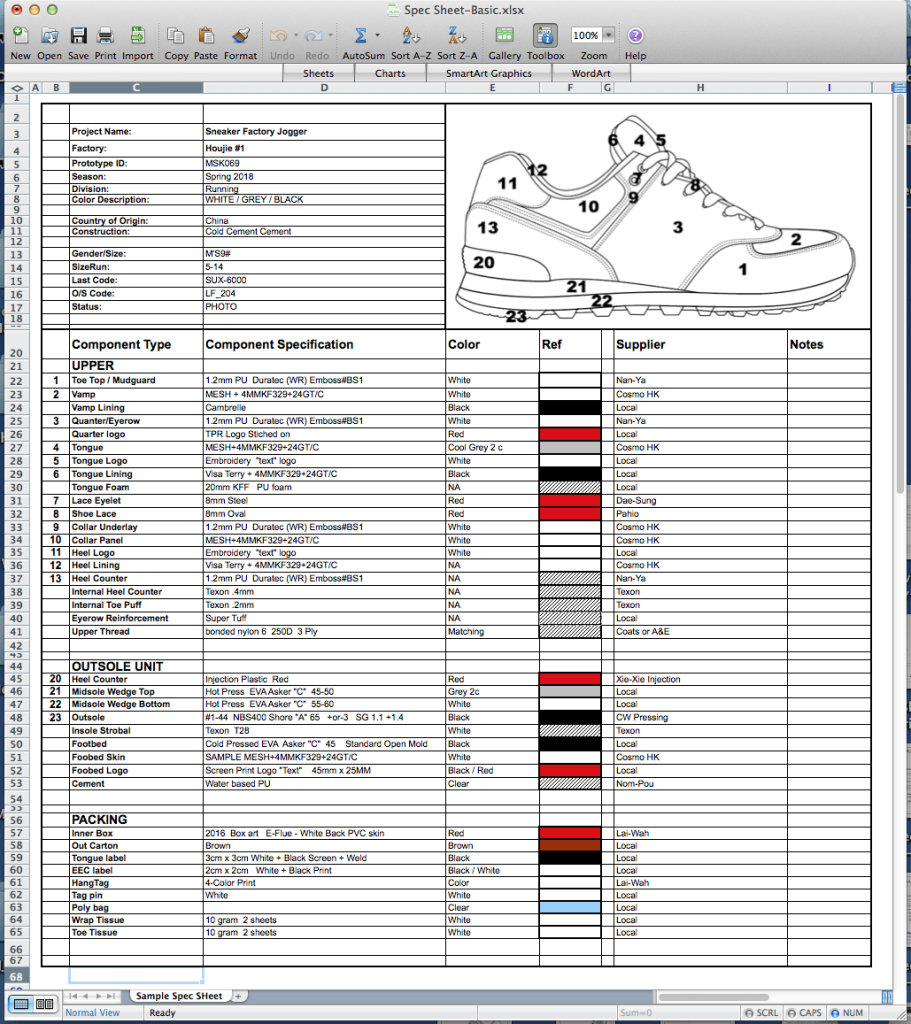The height and width of the screenshot is (1024, 911).
Task: Toggle the CAPS indicator in the status bar
Action: coord(804,1013)
